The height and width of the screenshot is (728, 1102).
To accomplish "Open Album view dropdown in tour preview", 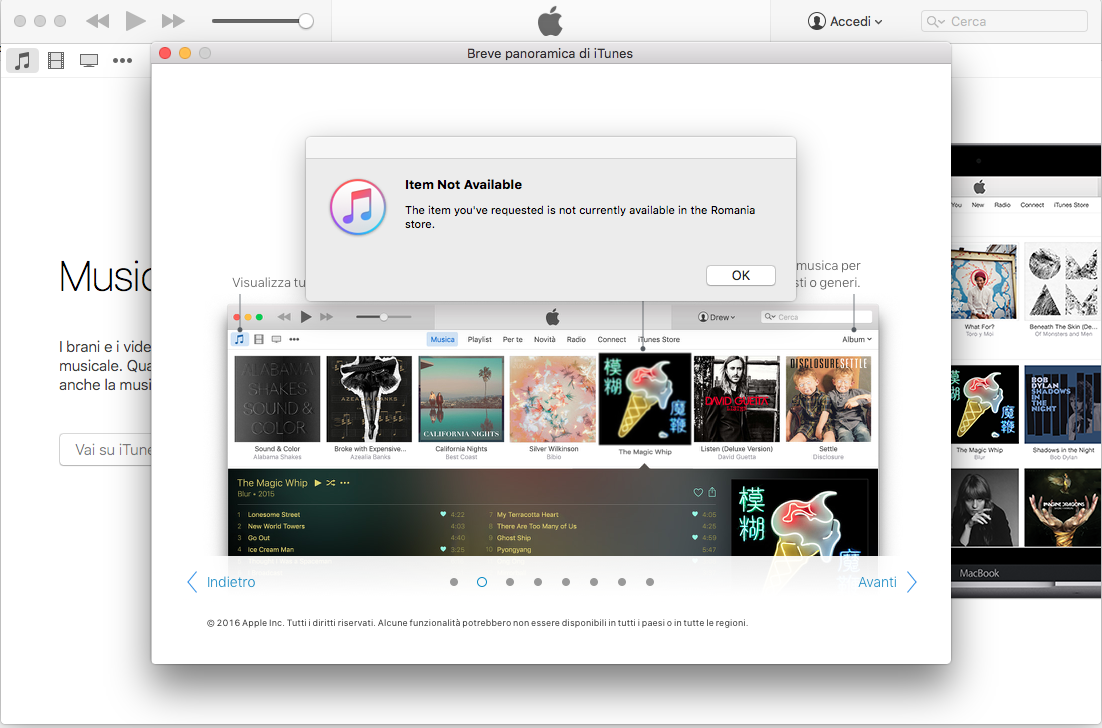I will 857,339.
